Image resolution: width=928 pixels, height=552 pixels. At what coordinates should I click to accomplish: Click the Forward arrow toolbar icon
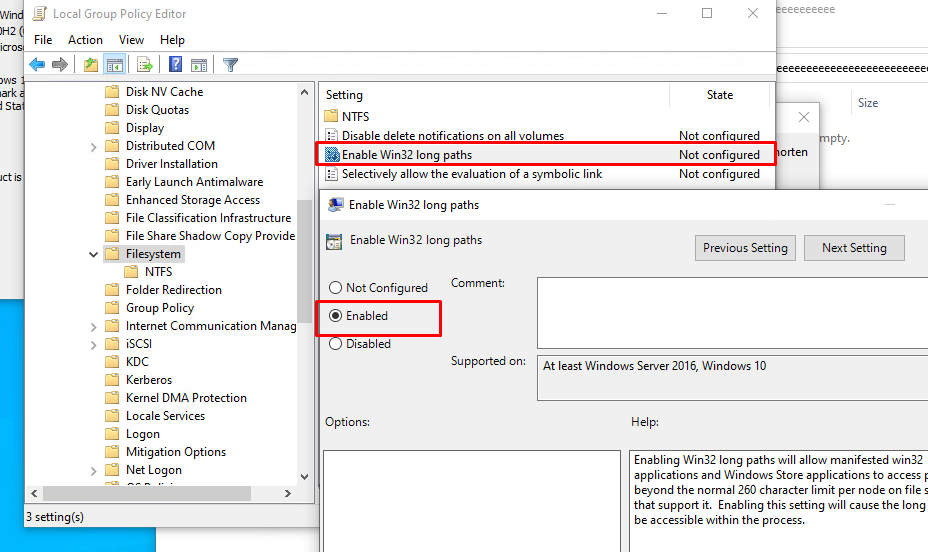pyautogui.click(x=60, y=65)
